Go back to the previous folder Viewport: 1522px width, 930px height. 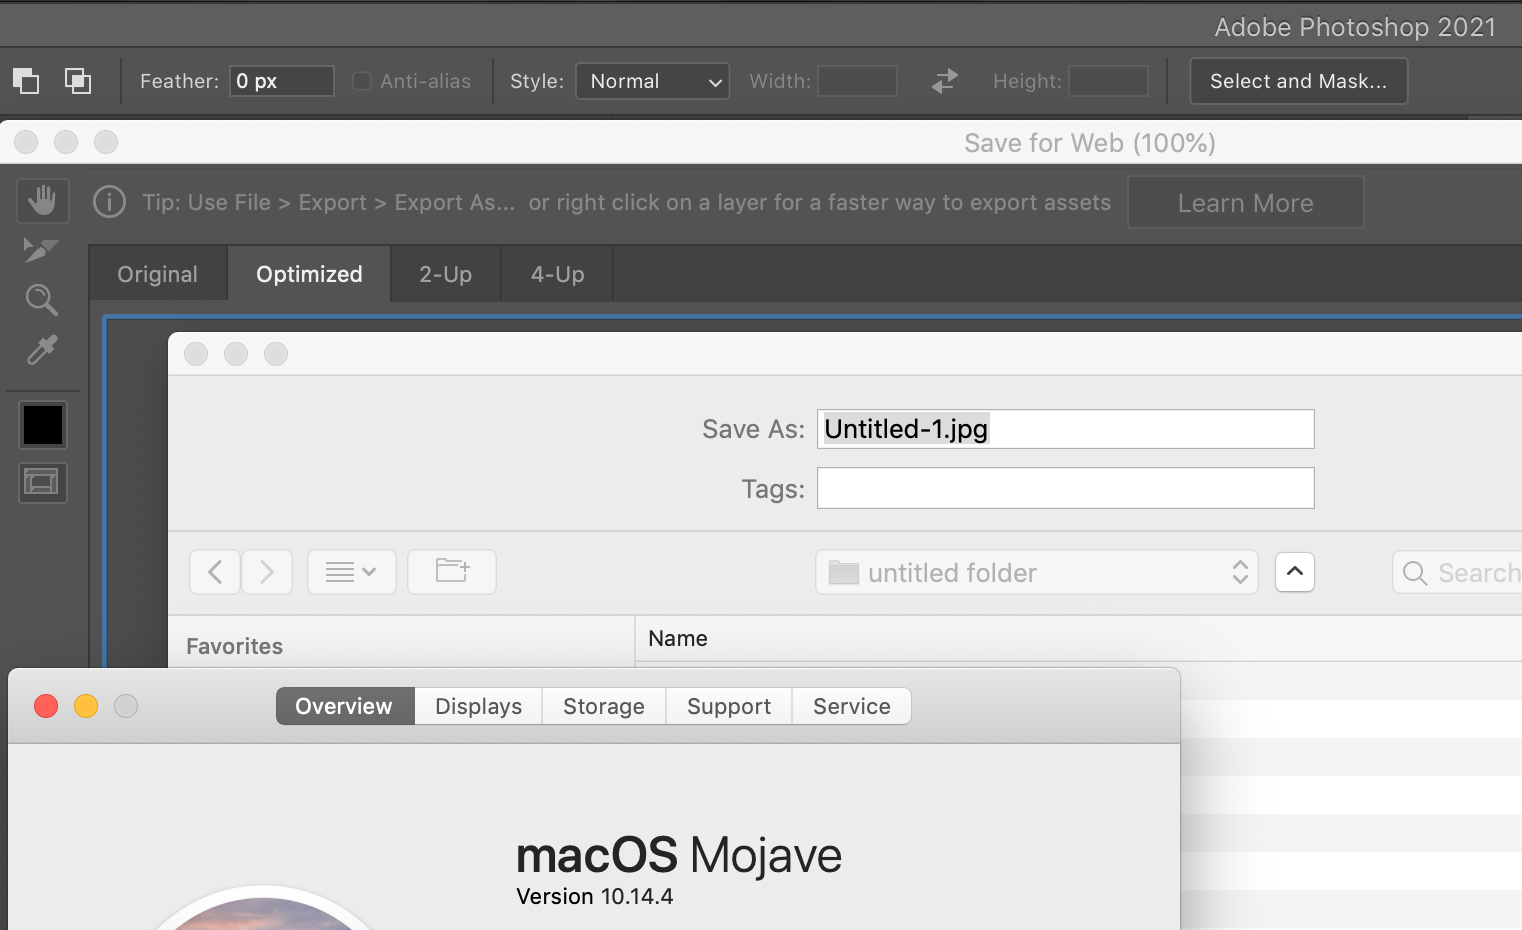(214, 571)
